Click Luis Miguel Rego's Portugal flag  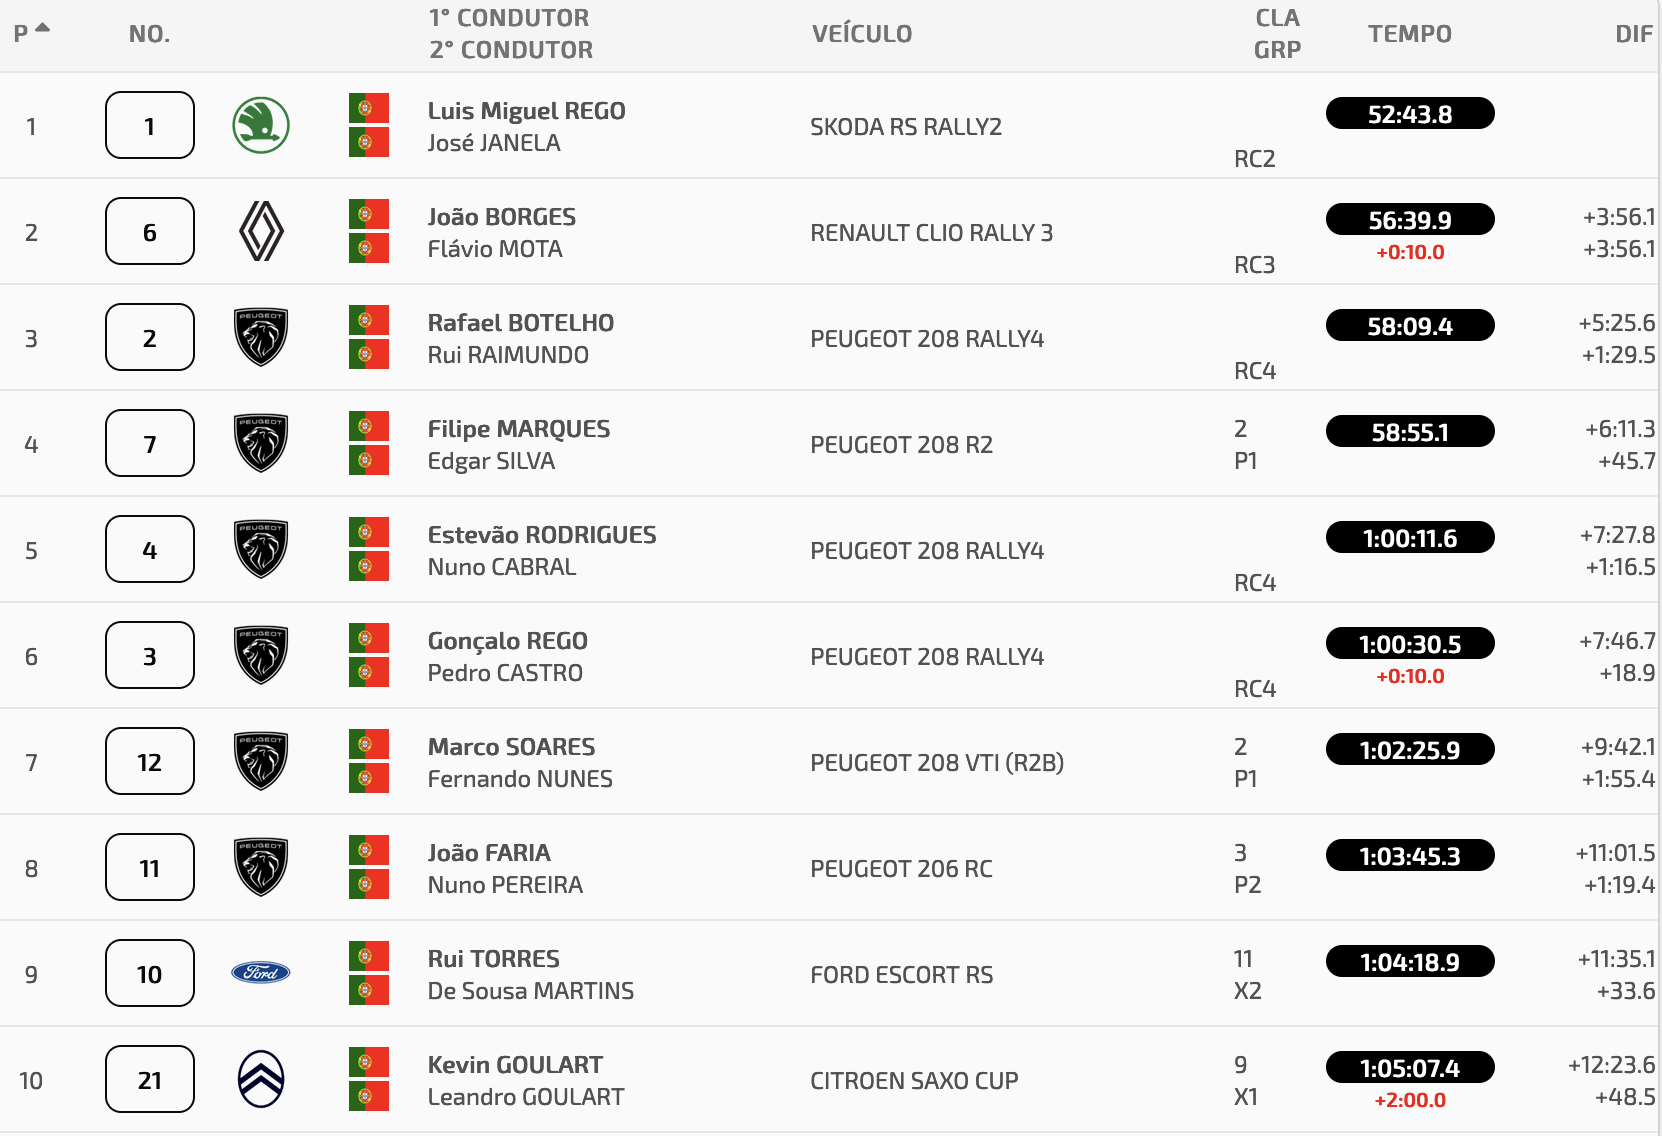point(369,108)
